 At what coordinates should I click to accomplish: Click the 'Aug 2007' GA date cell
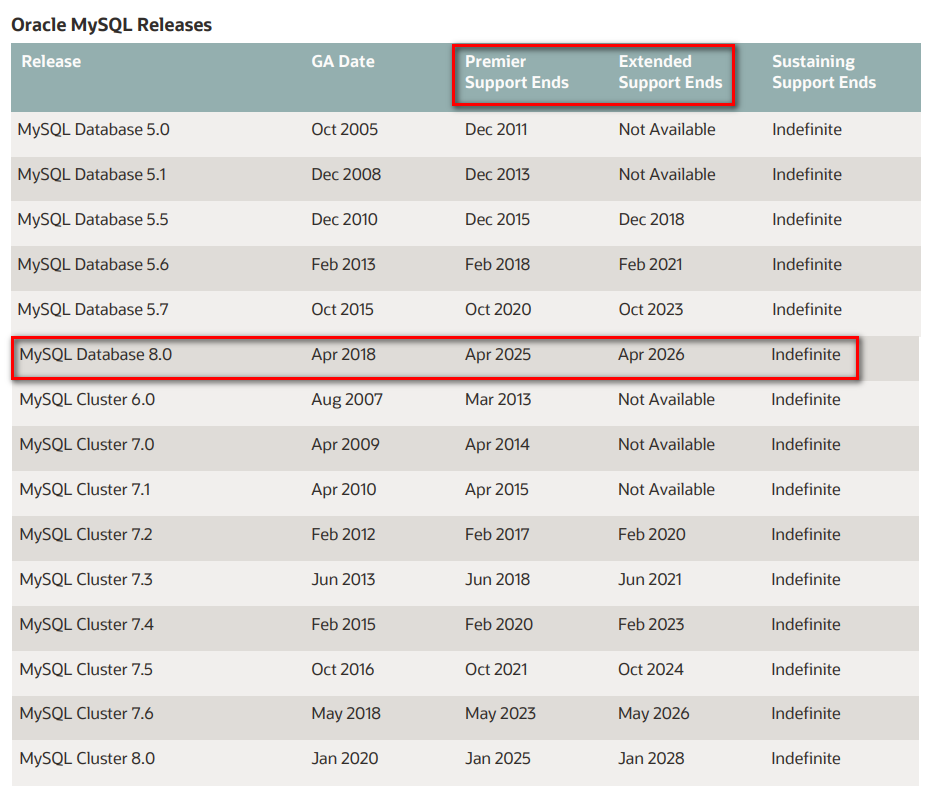click(x=347, y=399)
